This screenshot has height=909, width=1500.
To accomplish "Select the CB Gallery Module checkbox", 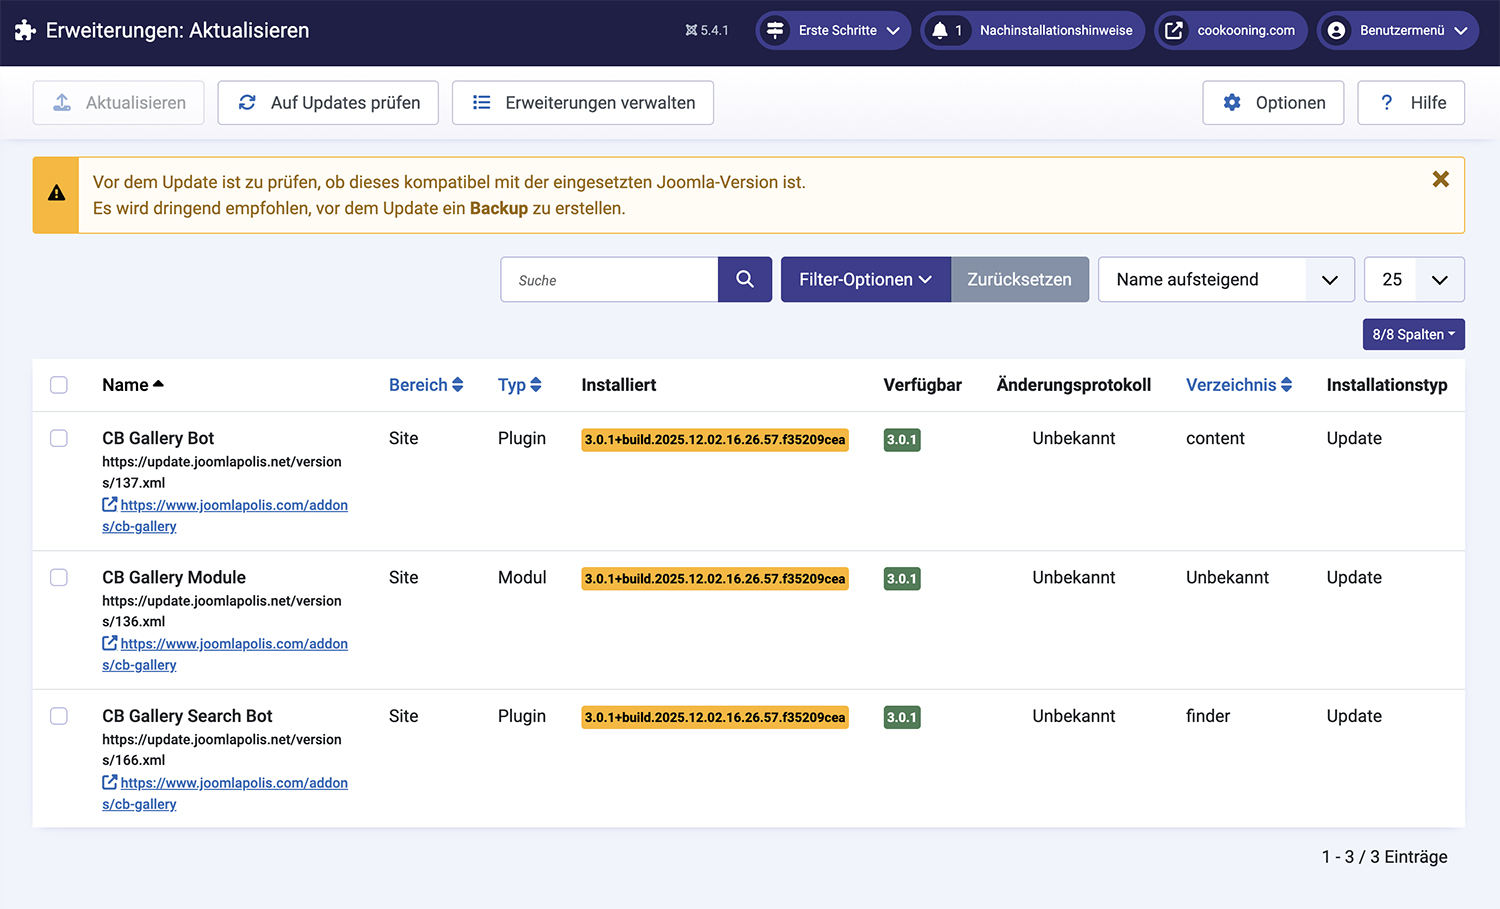I will [59, 578].
